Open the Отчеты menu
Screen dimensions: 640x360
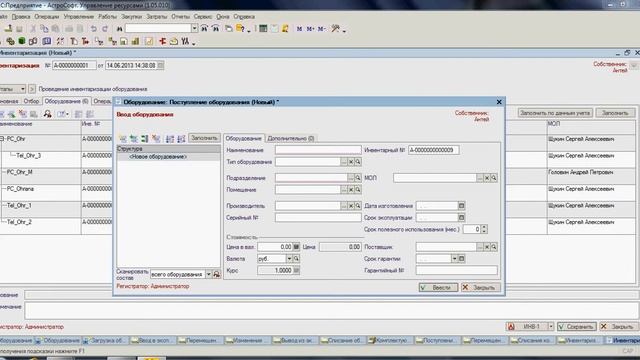(x=180, y=17)
